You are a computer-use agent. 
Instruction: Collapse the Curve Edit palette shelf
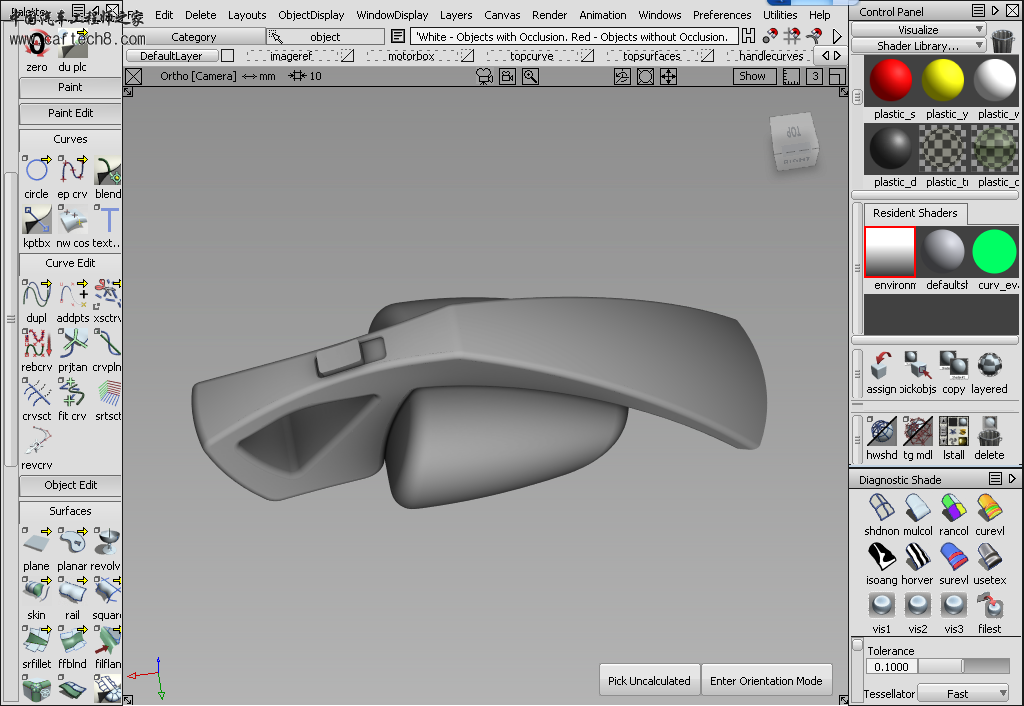[71, 263]
